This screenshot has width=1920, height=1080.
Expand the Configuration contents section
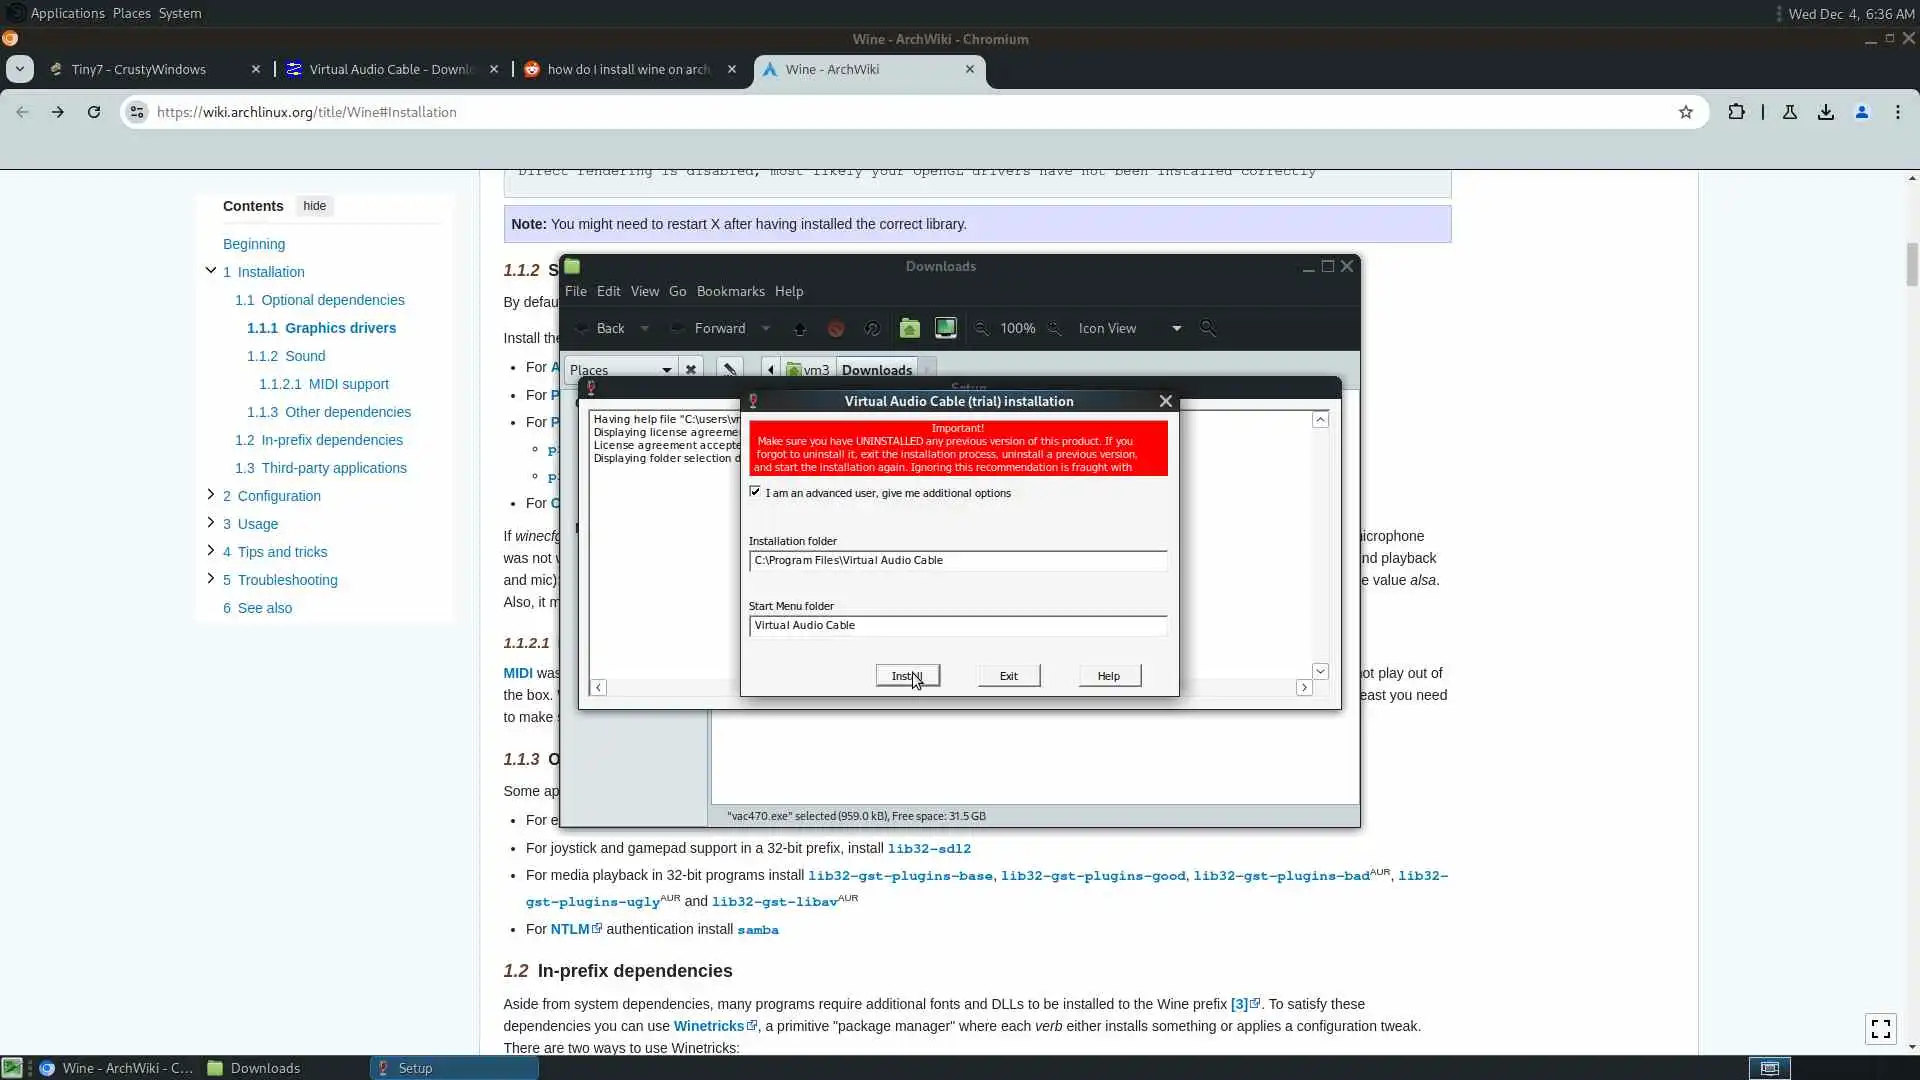coord(210,495)
